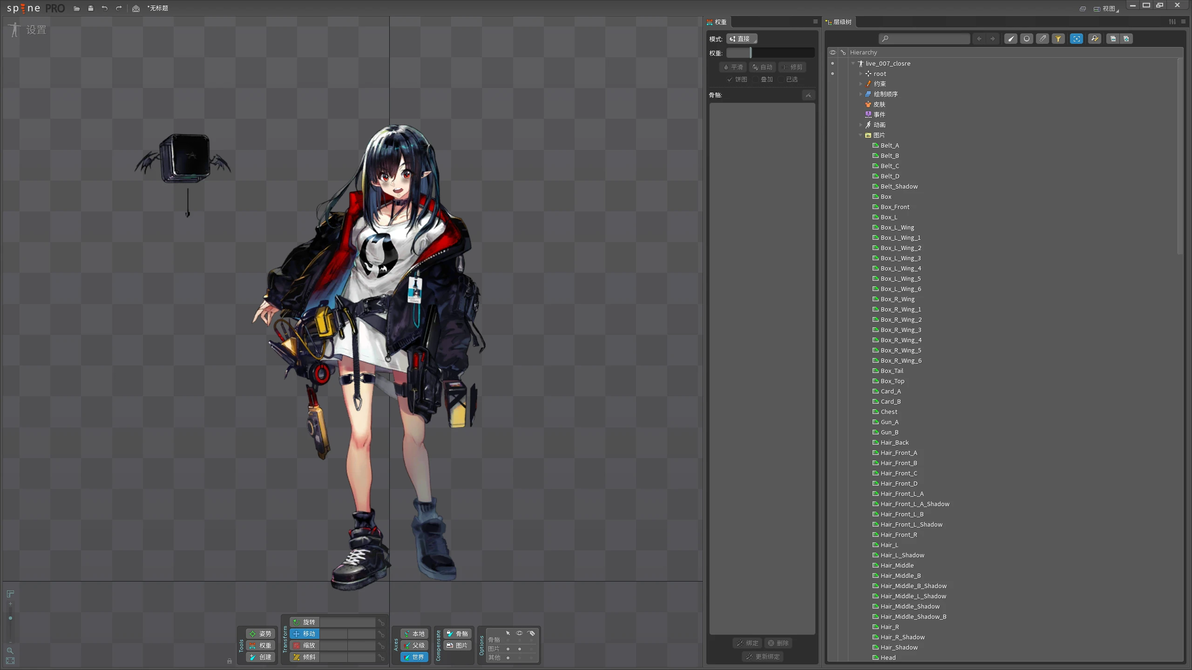
Task: Toggle the 叠加 overlay checkbox
Action: (x=763, y=79)
